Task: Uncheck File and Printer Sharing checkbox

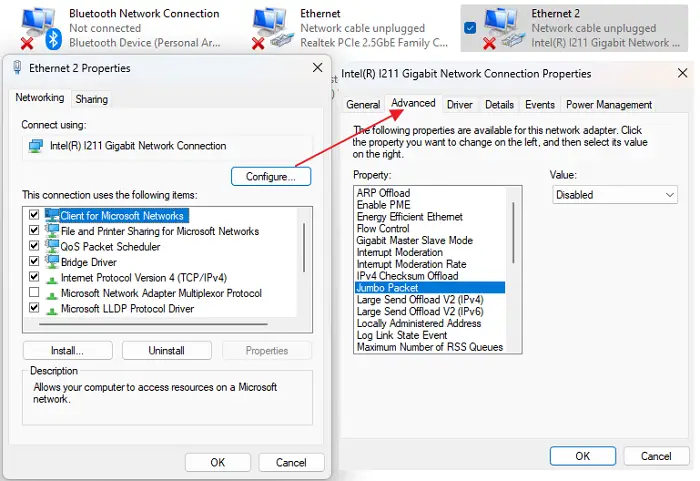Action: point(34,231)
